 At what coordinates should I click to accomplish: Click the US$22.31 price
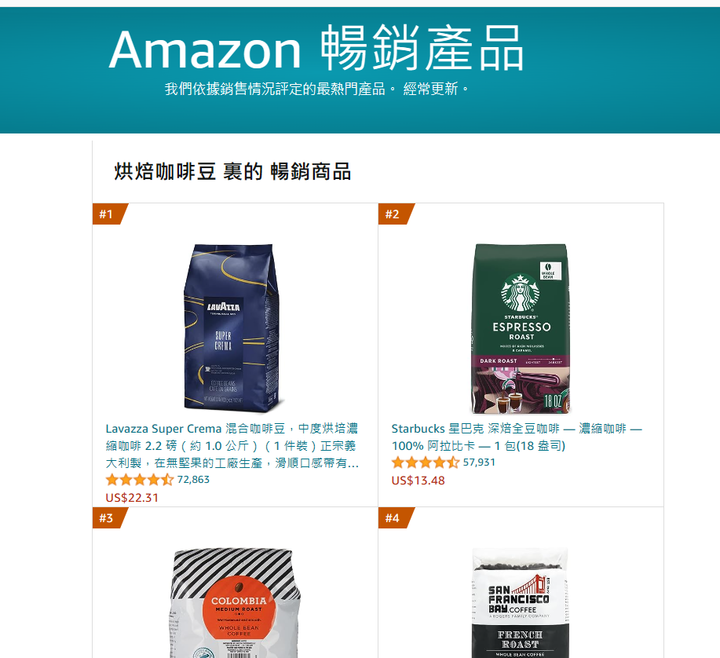point(132,498)
